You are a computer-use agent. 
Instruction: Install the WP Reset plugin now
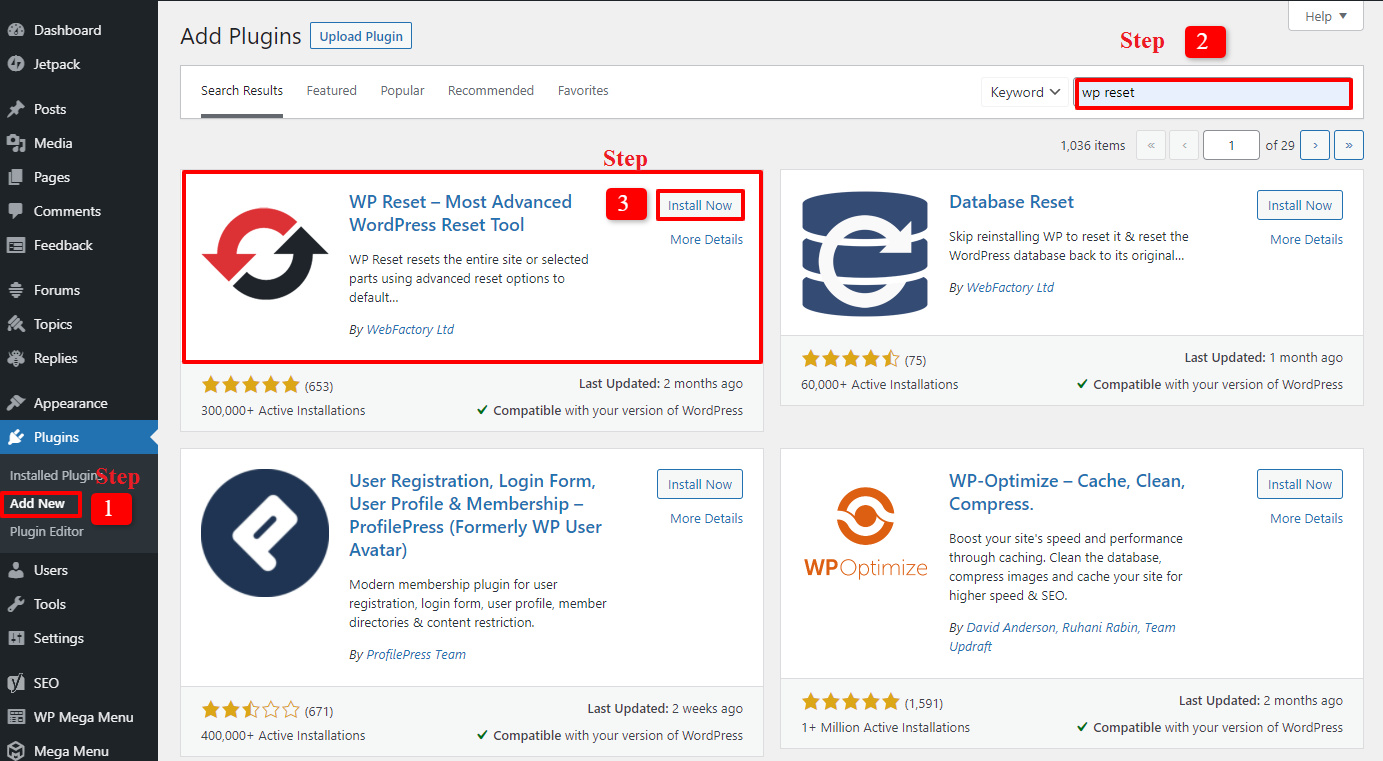[x=700, y=205]
